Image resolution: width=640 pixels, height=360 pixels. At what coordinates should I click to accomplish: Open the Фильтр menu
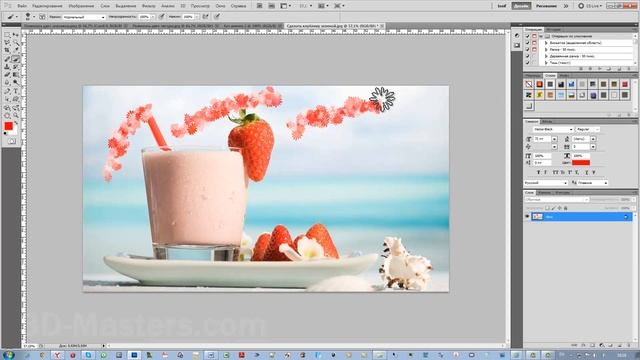[149, 6]
